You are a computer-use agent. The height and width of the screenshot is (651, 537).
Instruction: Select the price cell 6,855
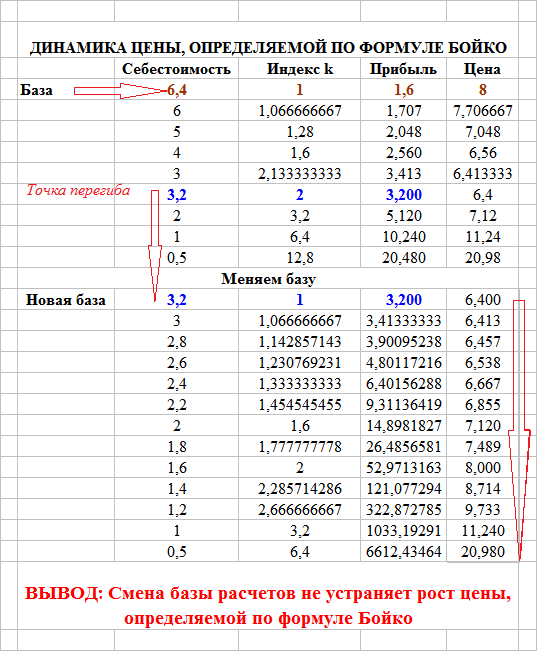(482, 404)
